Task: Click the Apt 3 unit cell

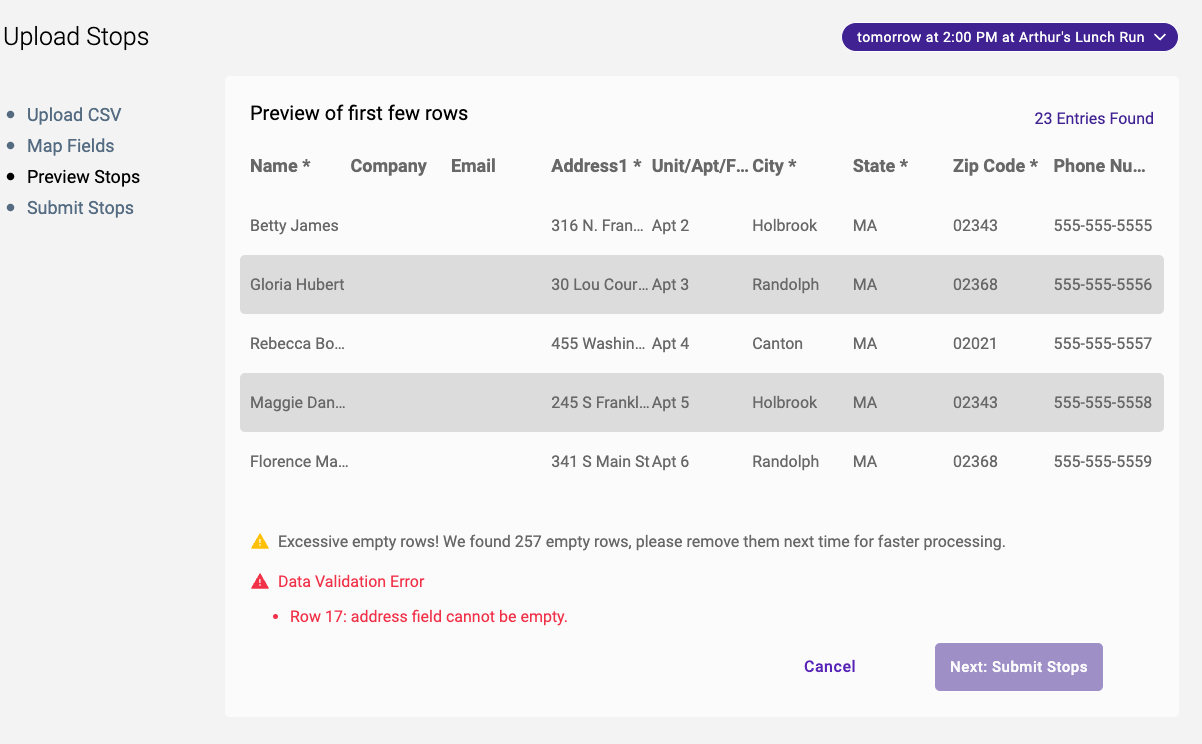Action: 670,285
